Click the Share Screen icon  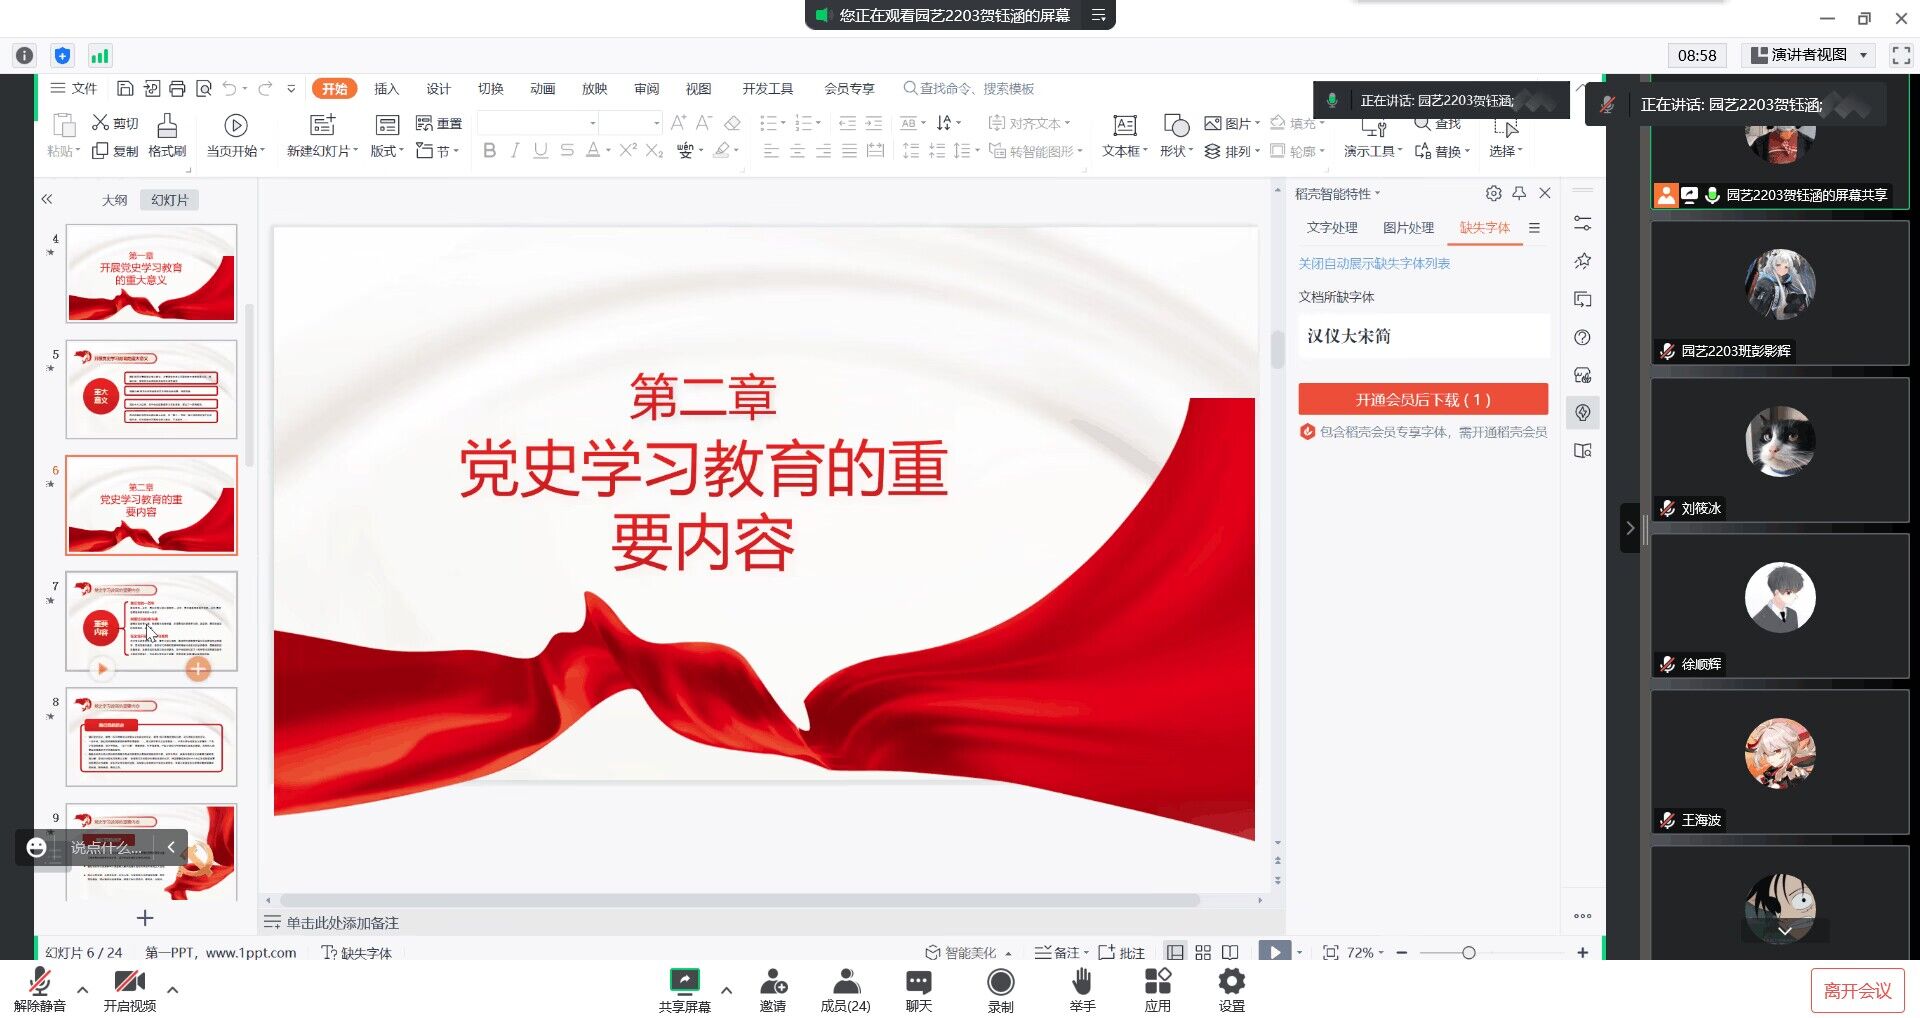pyautogui.click(x=684, y=982)
